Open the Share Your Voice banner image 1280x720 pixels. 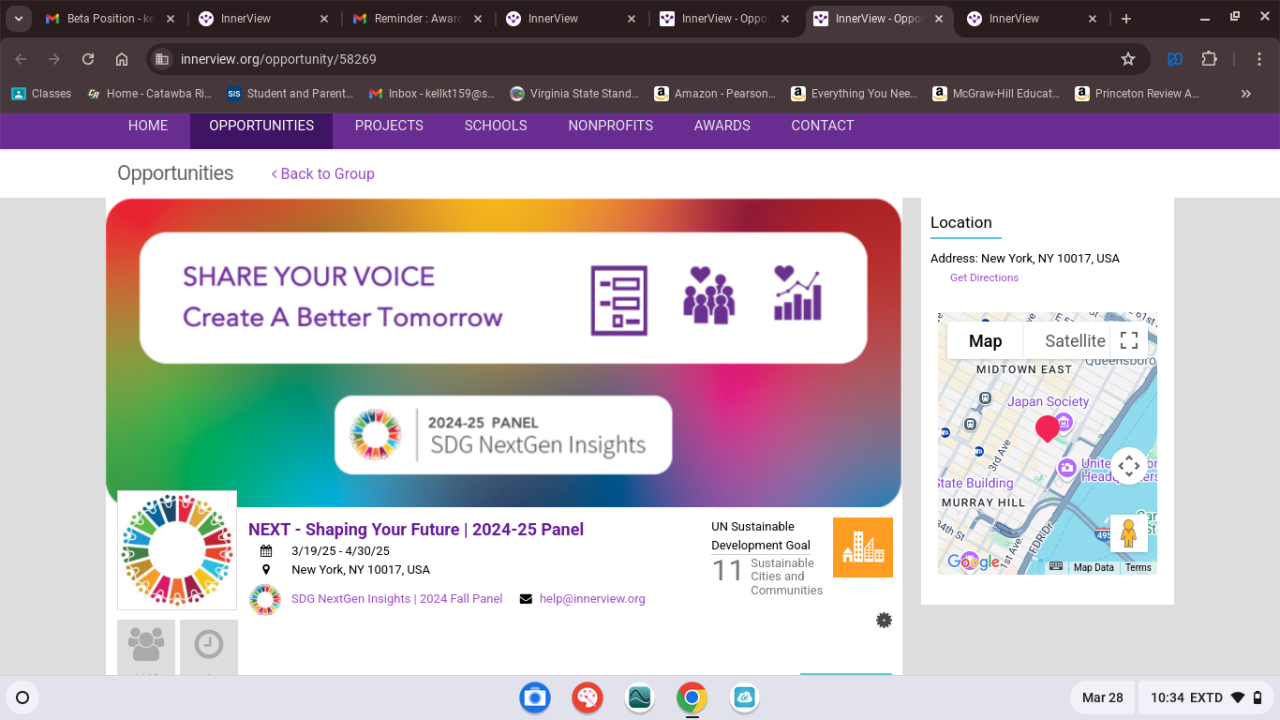[504, 353]
